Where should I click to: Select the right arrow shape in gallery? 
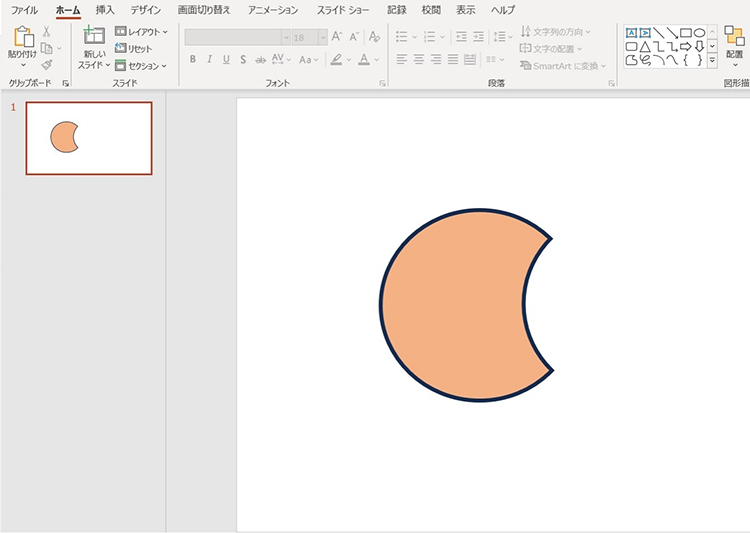686,47
